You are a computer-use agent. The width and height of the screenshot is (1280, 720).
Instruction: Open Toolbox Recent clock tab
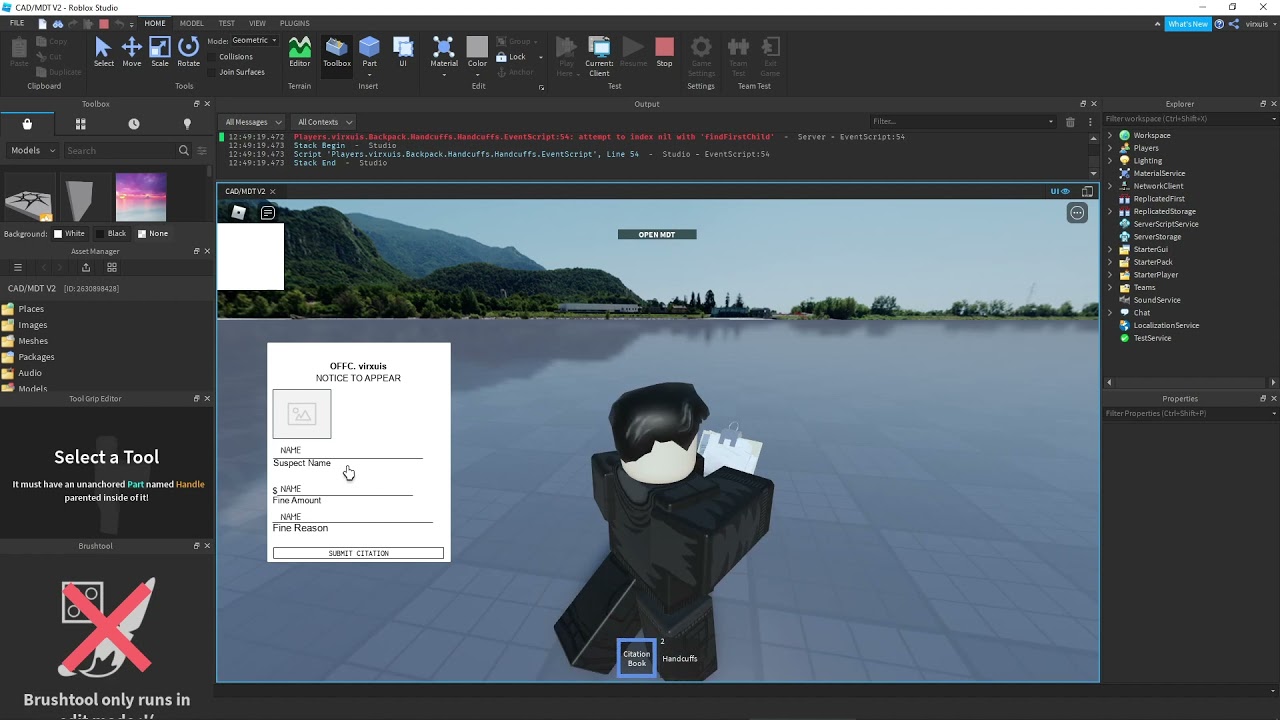pos(134,124)
